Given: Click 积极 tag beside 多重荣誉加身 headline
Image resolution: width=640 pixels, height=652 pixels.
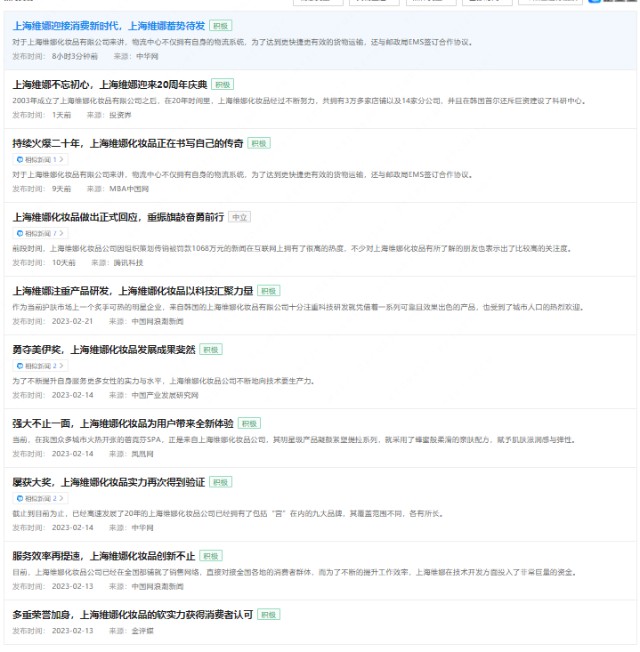Looking at the screenshot, I should coord(269,614).
